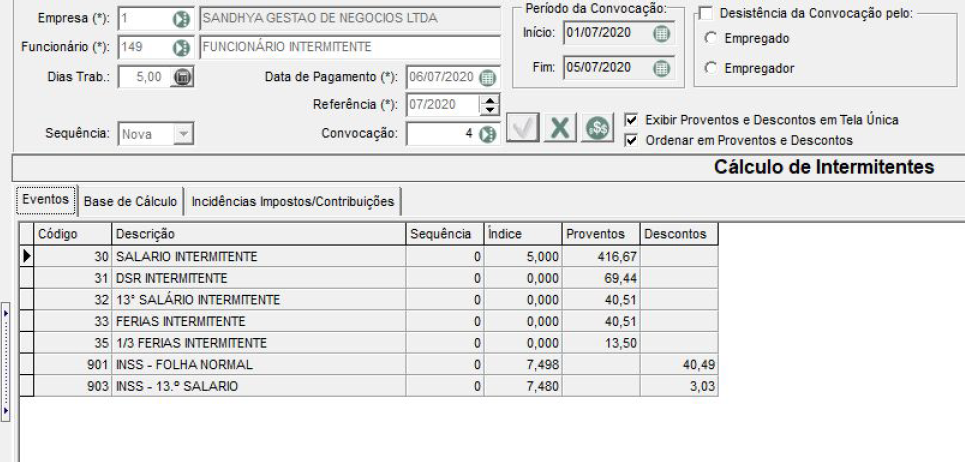Image resolution: width=967 pixels, height=462 pixels.
Task: Open calendar icon for Início date
Action: 661,34
